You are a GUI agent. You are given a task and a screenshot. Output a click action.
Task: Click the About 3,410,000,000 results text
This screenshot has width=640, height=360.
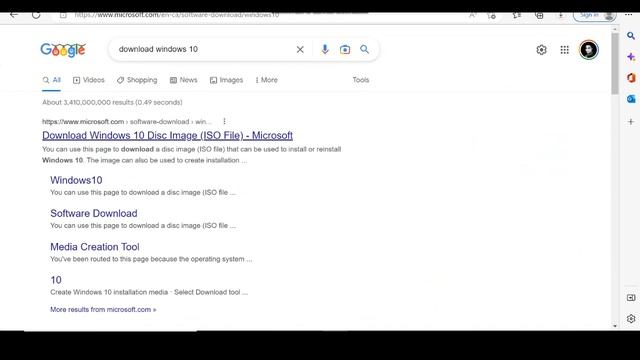(x=112, y=102)
